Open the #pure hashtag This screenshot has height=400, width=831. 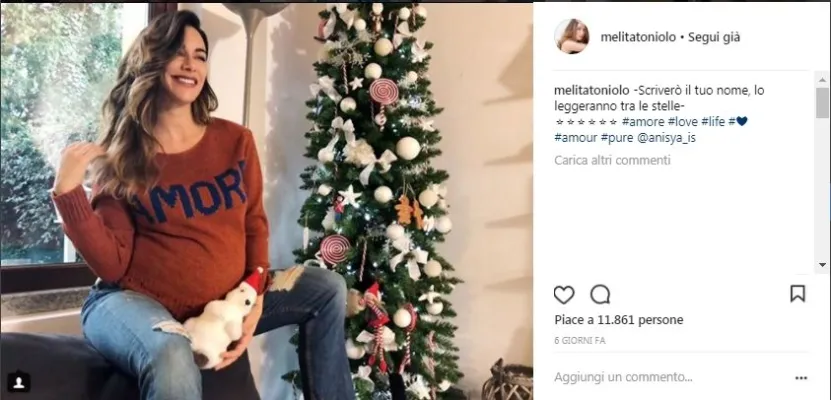615,138
